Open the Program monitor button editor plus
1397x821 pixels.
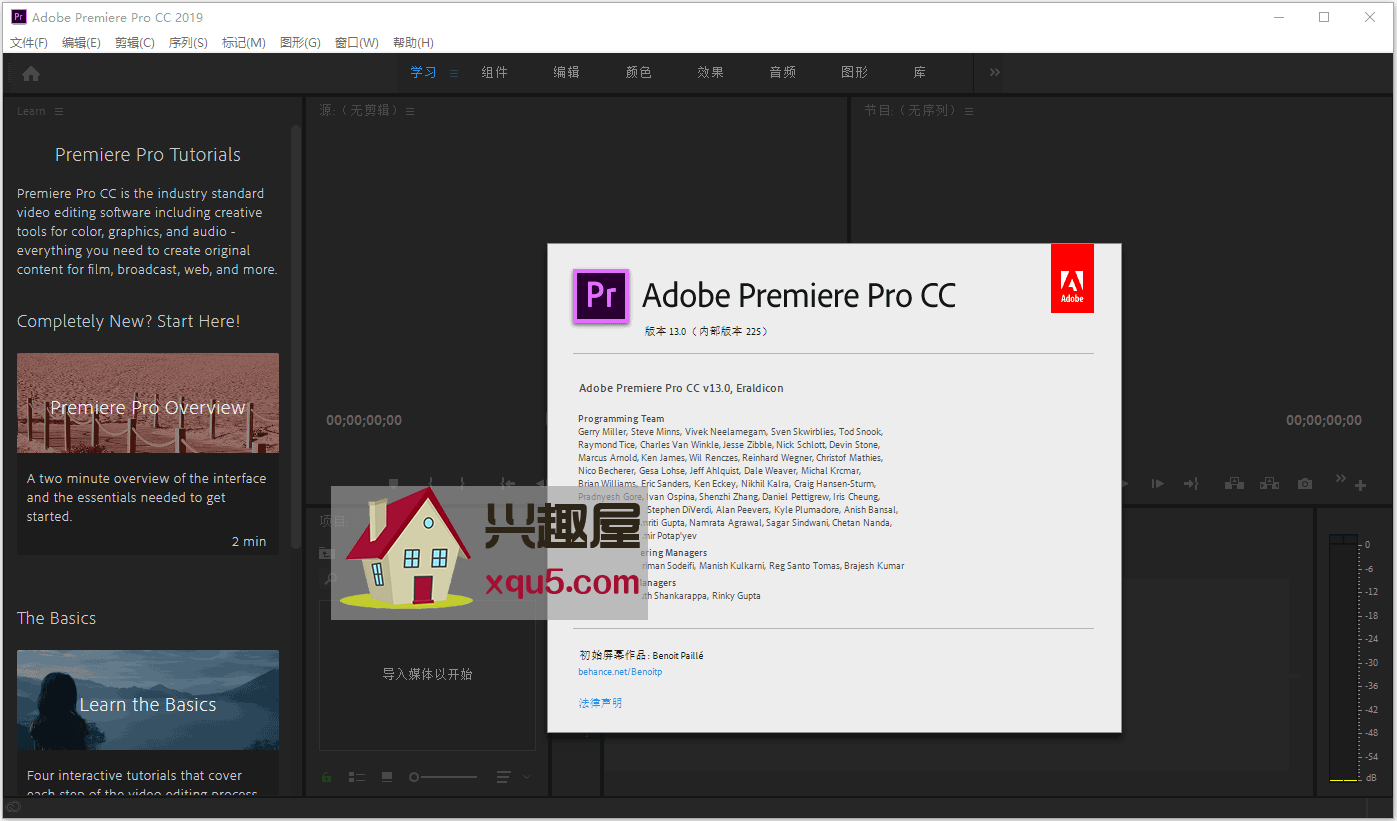[x=1360, y=486]
